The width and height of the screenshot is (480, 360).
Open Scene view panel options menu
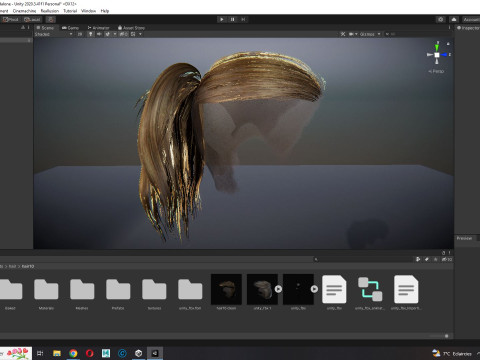(449, 28)
